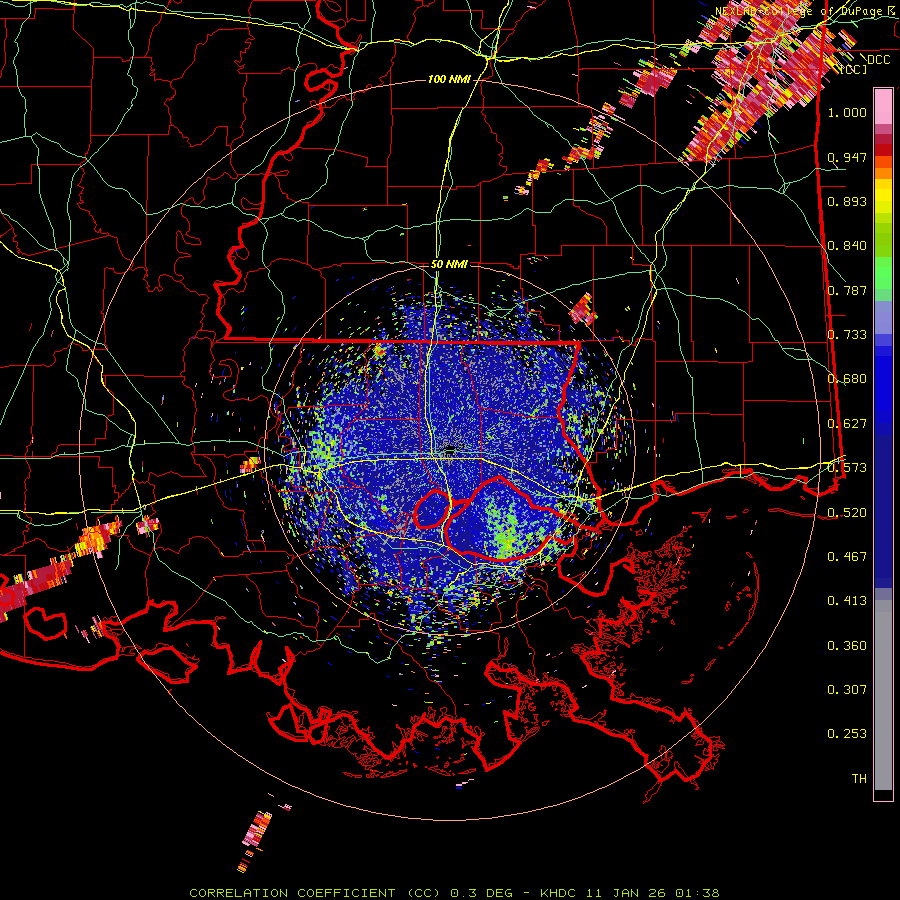Select the 0.573 scale value
The image size is (900, 900).
click(x=847, y=467)
